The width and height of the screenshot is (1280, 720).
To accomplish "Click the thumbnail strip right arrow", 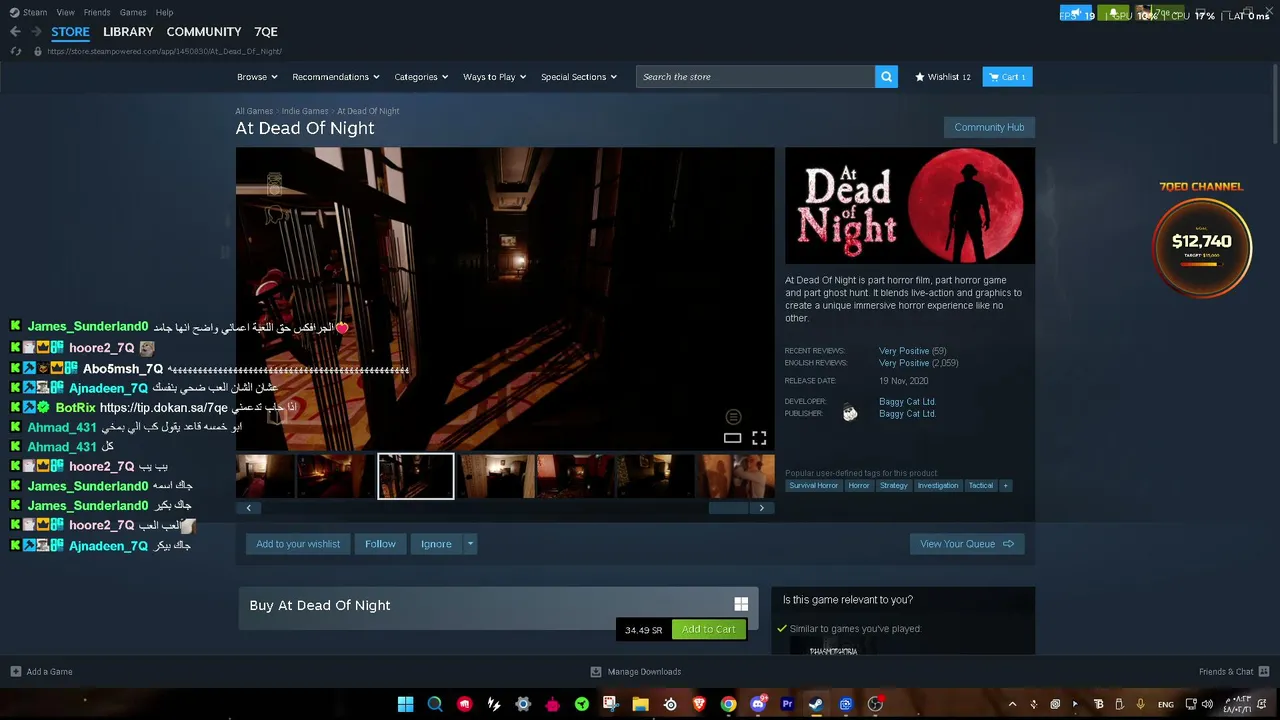I will tap(762, 508).
